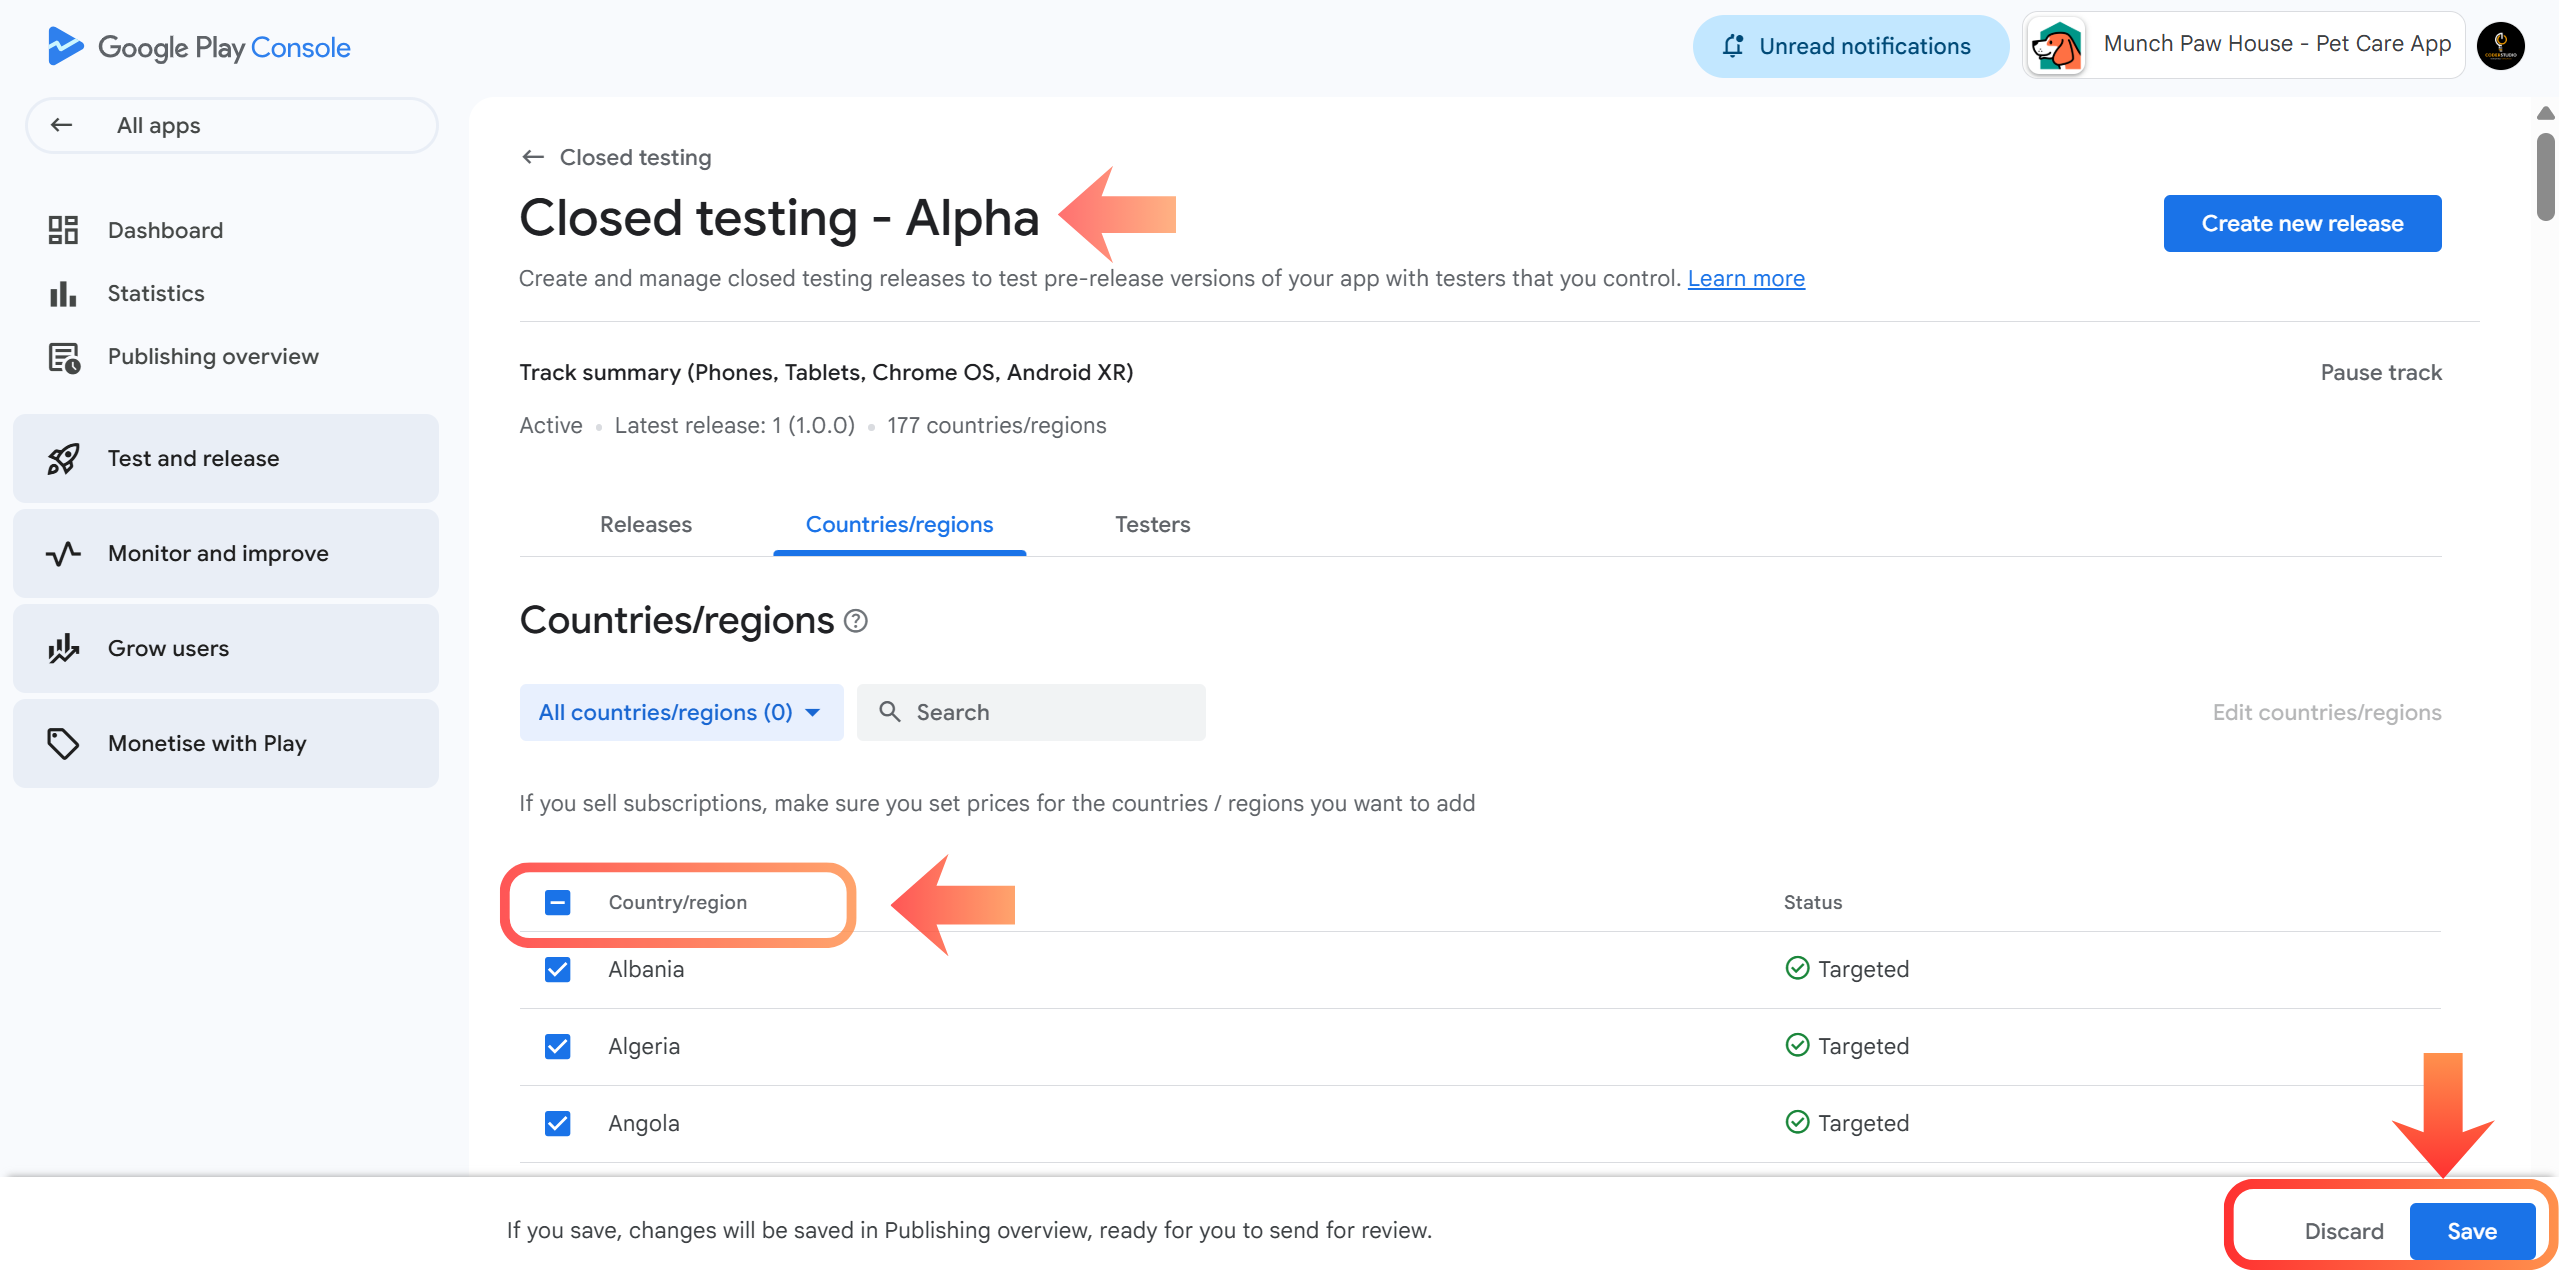2559x1270 pixels.
Task: Open Publishing overview in the sidebar
Action: tap(212, 355)
